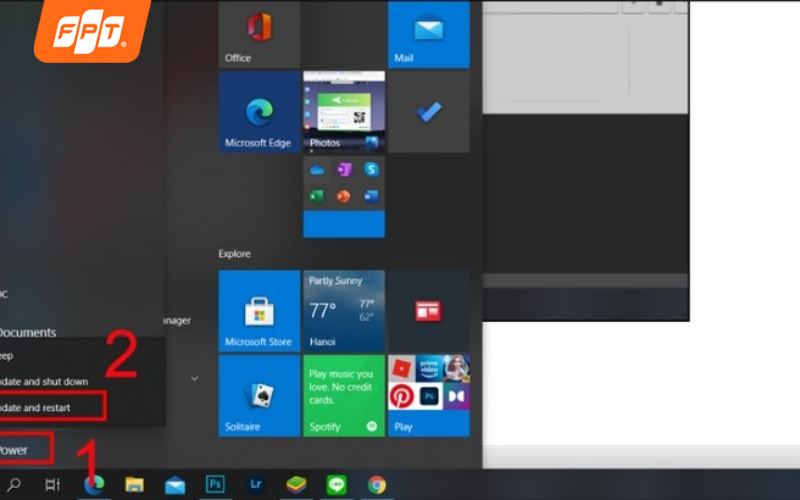Open Documents from the Start menu sidebar
Image resolution: width=800 pixels, height=500 pixels.
coord(28,333)
